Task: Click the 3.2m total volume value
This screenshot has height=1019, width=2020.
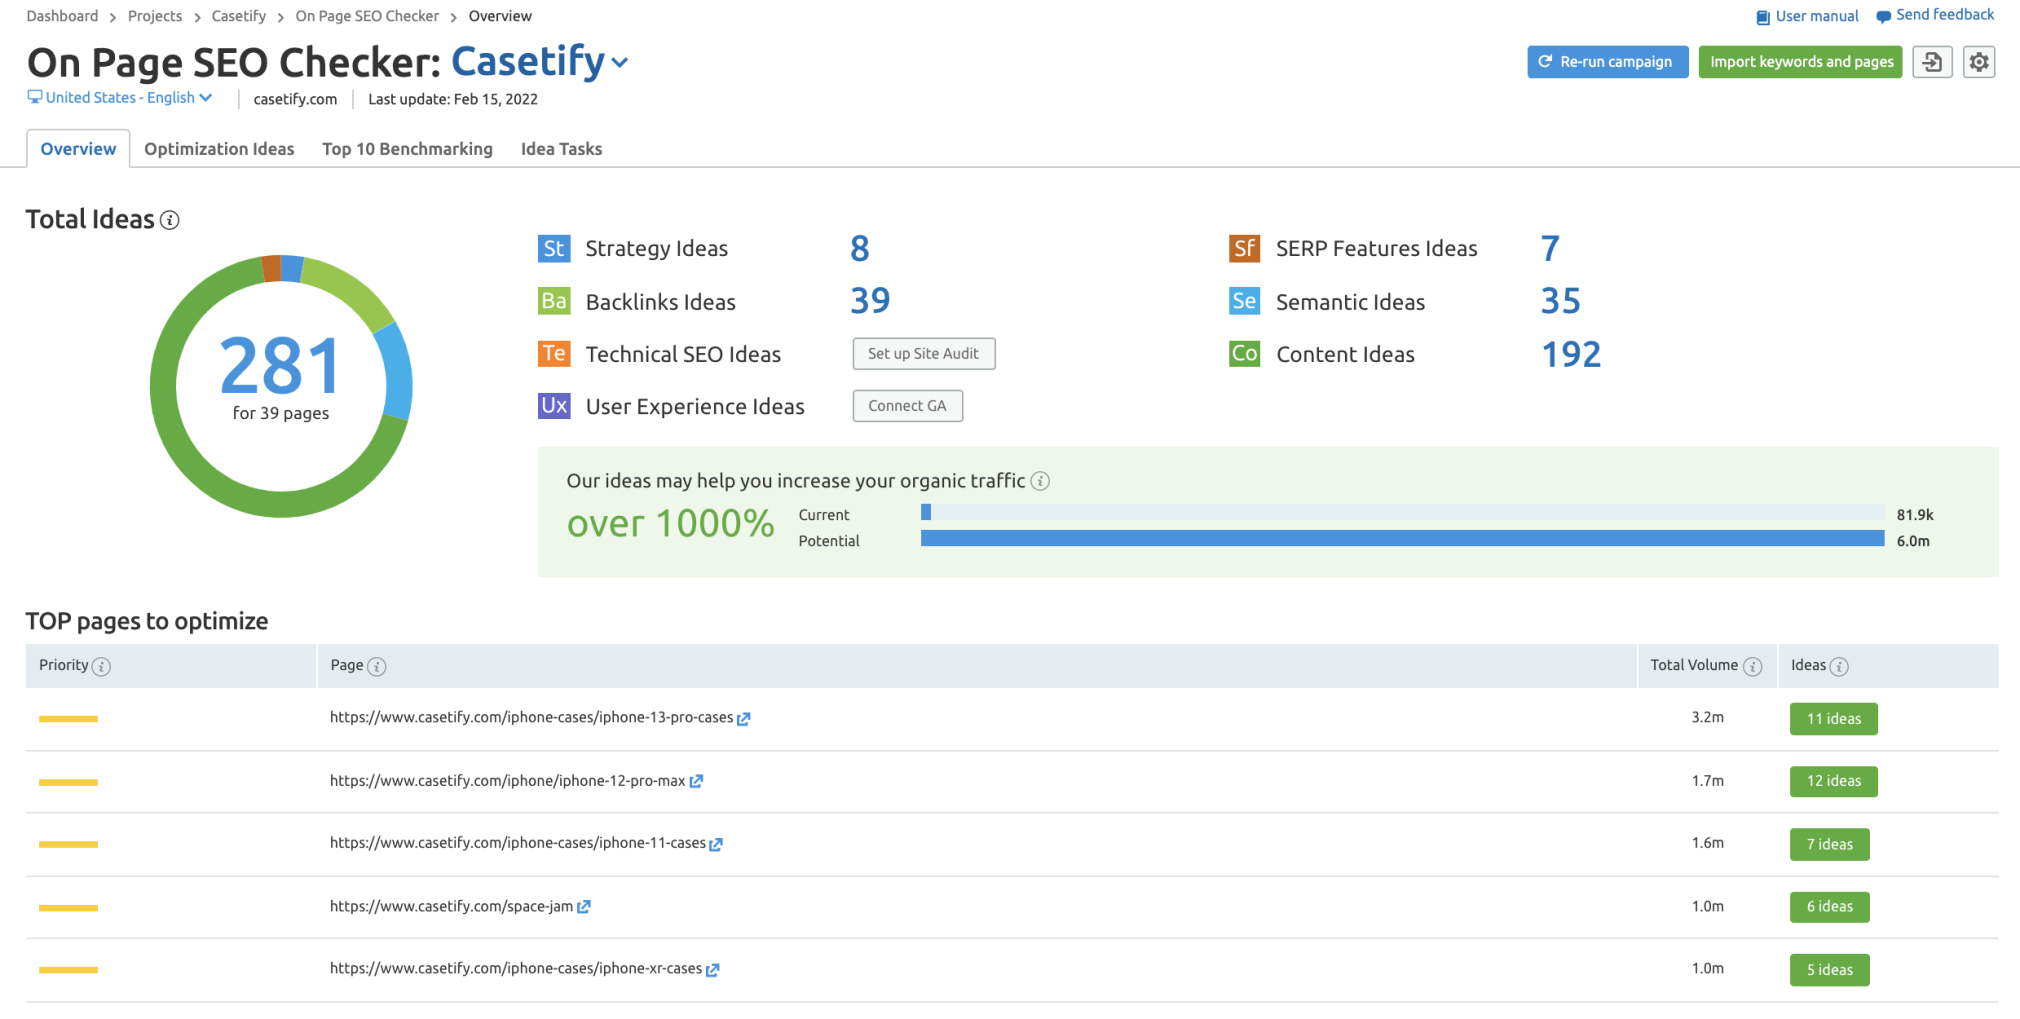Action: coord(1707,717)
